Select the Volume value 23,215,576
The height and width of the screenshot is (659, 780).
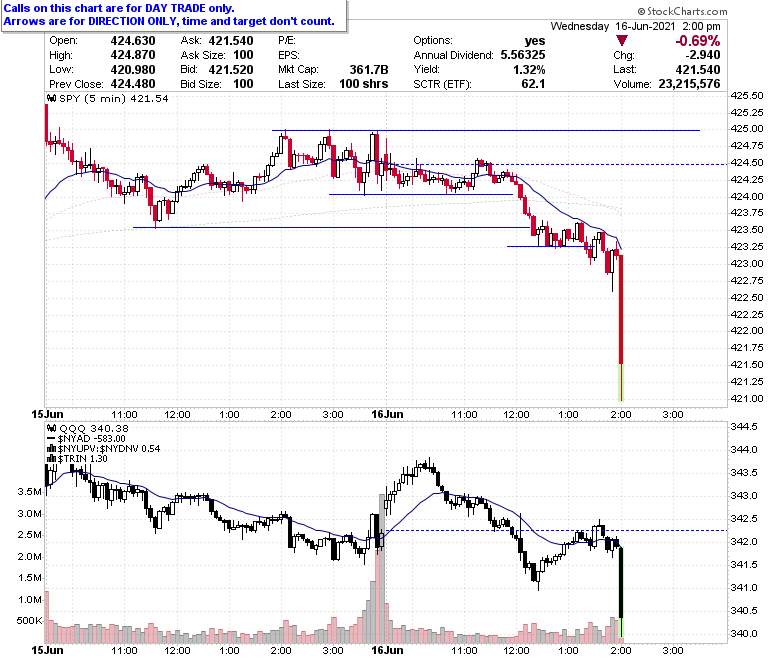pos(689,84)
